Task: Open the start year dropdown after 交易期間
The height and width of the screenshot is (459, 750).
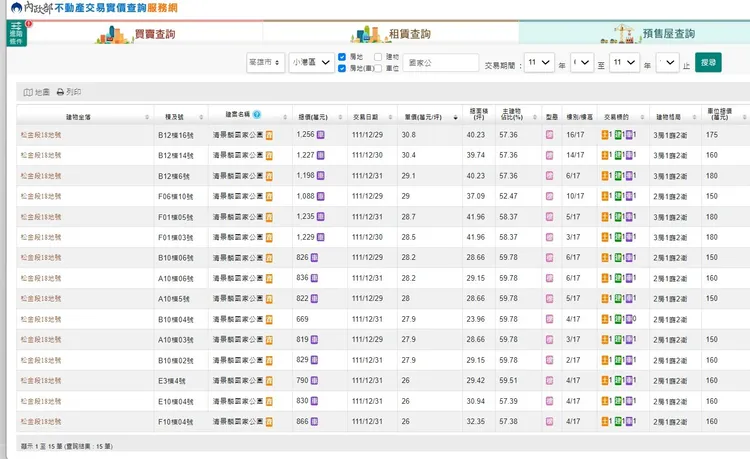Action: [539, 63]
